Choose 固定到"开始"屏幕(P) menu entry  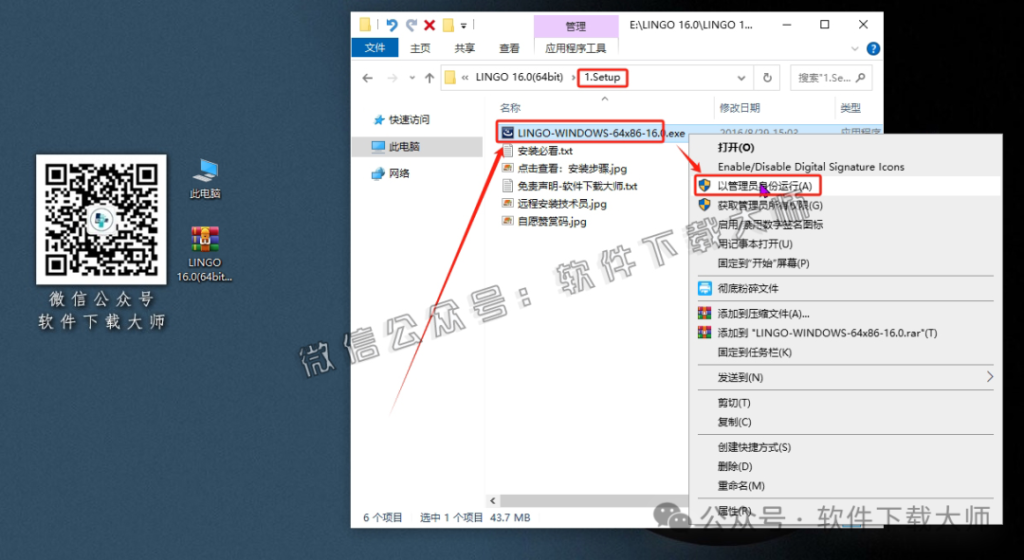coord(846,263)
